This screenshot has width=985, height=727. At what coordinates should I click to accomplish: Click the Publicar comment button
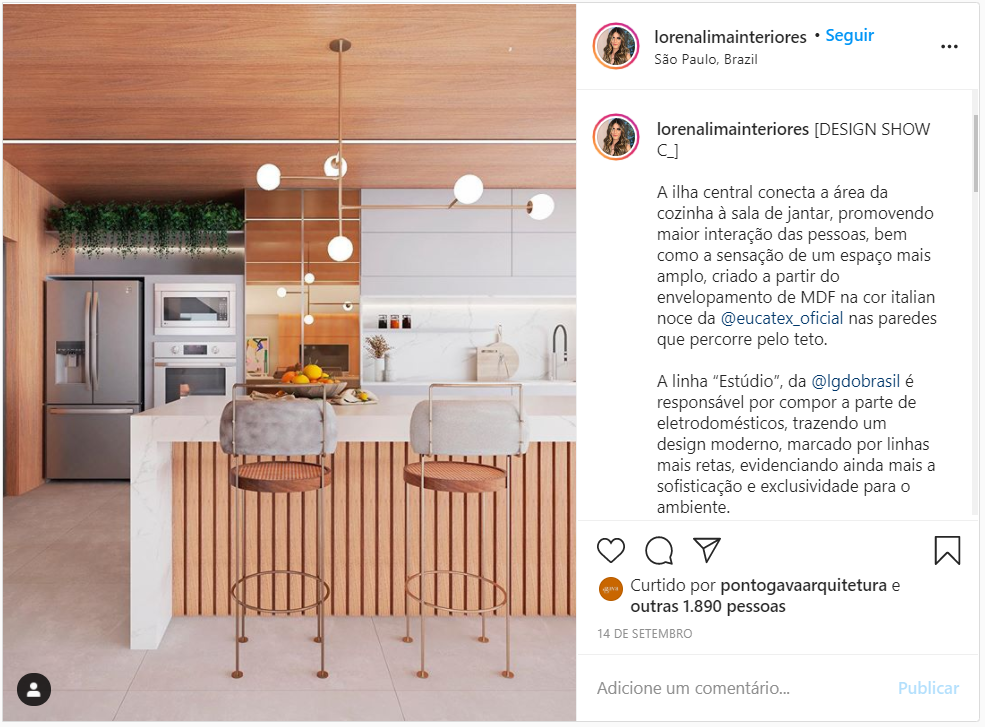pos(928,688)
